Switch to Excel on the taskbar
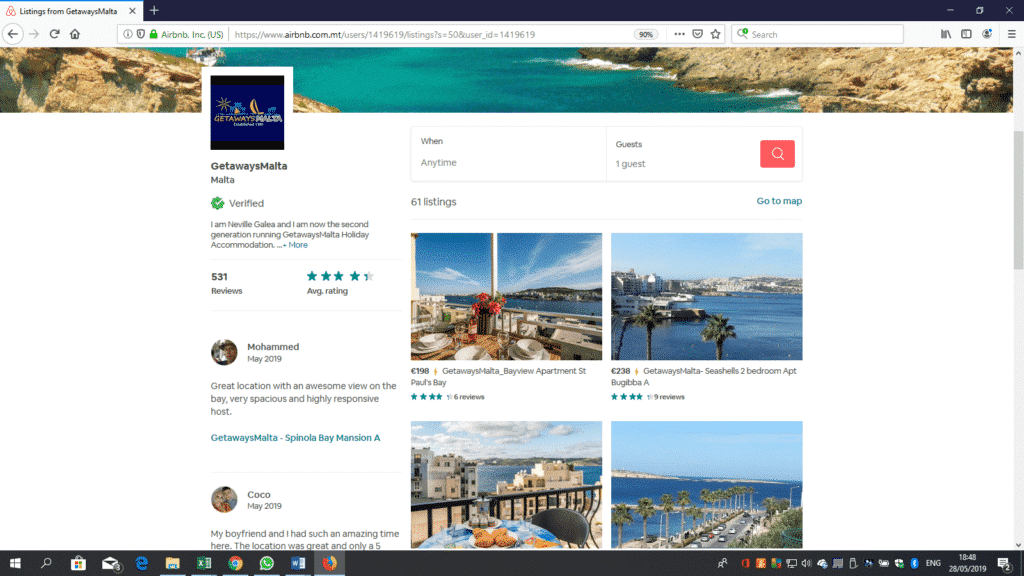The height and width of the screenshot is (576, 1024). (x=204, y=563)
